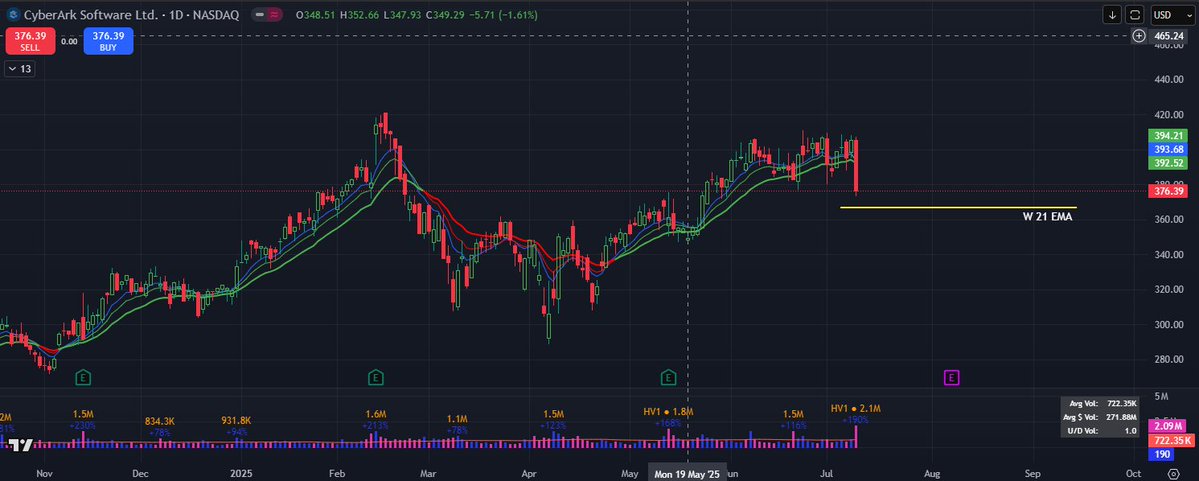Image resolution: width=1199 pixels, height=481 pixels.
Task: Click the 0.00 spread between Sell and Buy
Action: pyautogui.click(x=70, y=41)
